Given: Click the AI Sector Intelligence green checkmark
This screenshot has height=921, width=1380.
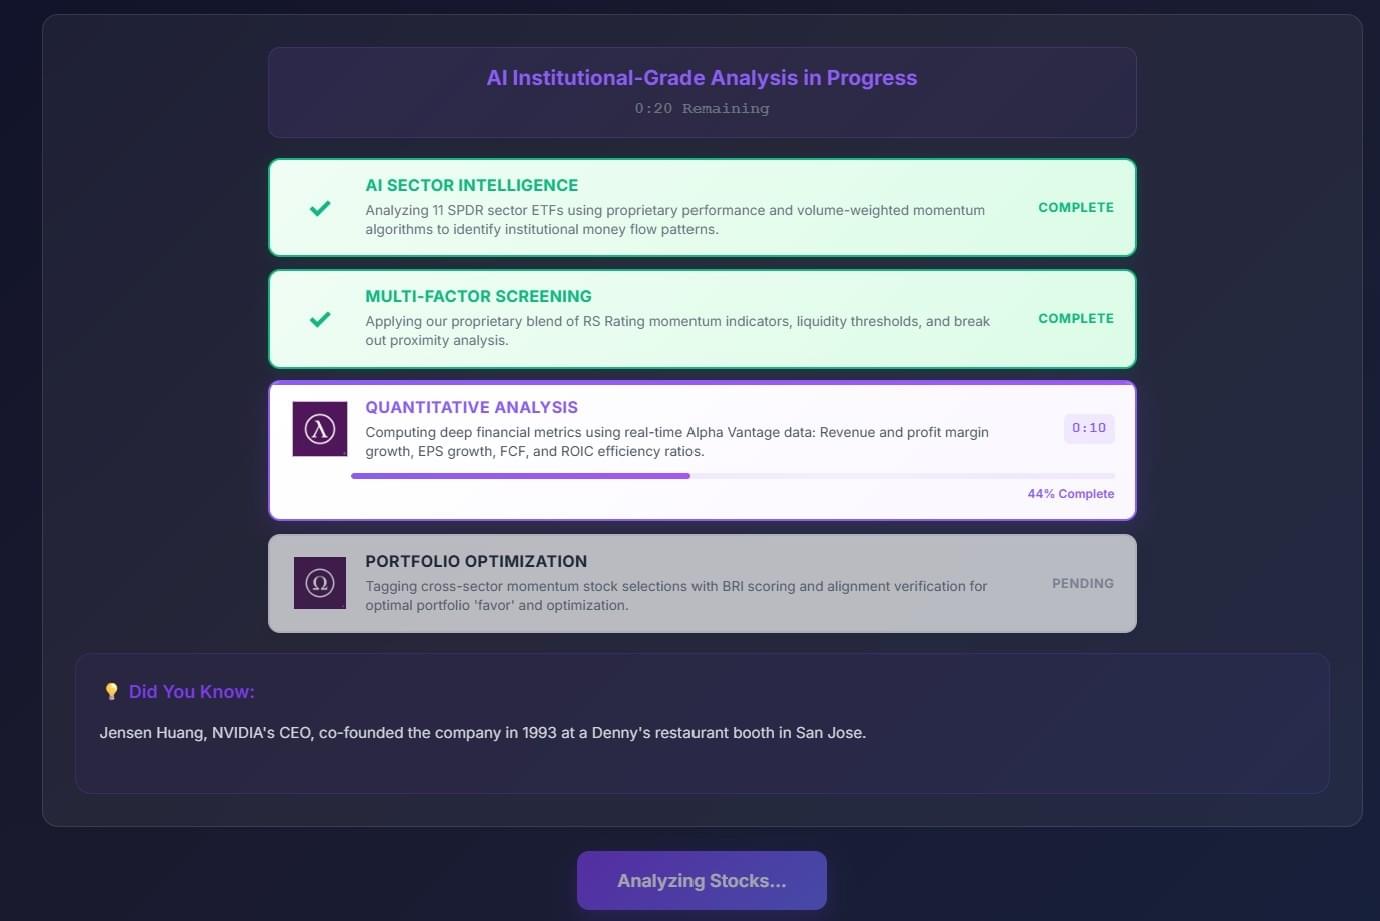Looking at the screenshot, I should [x=320, y=208].
